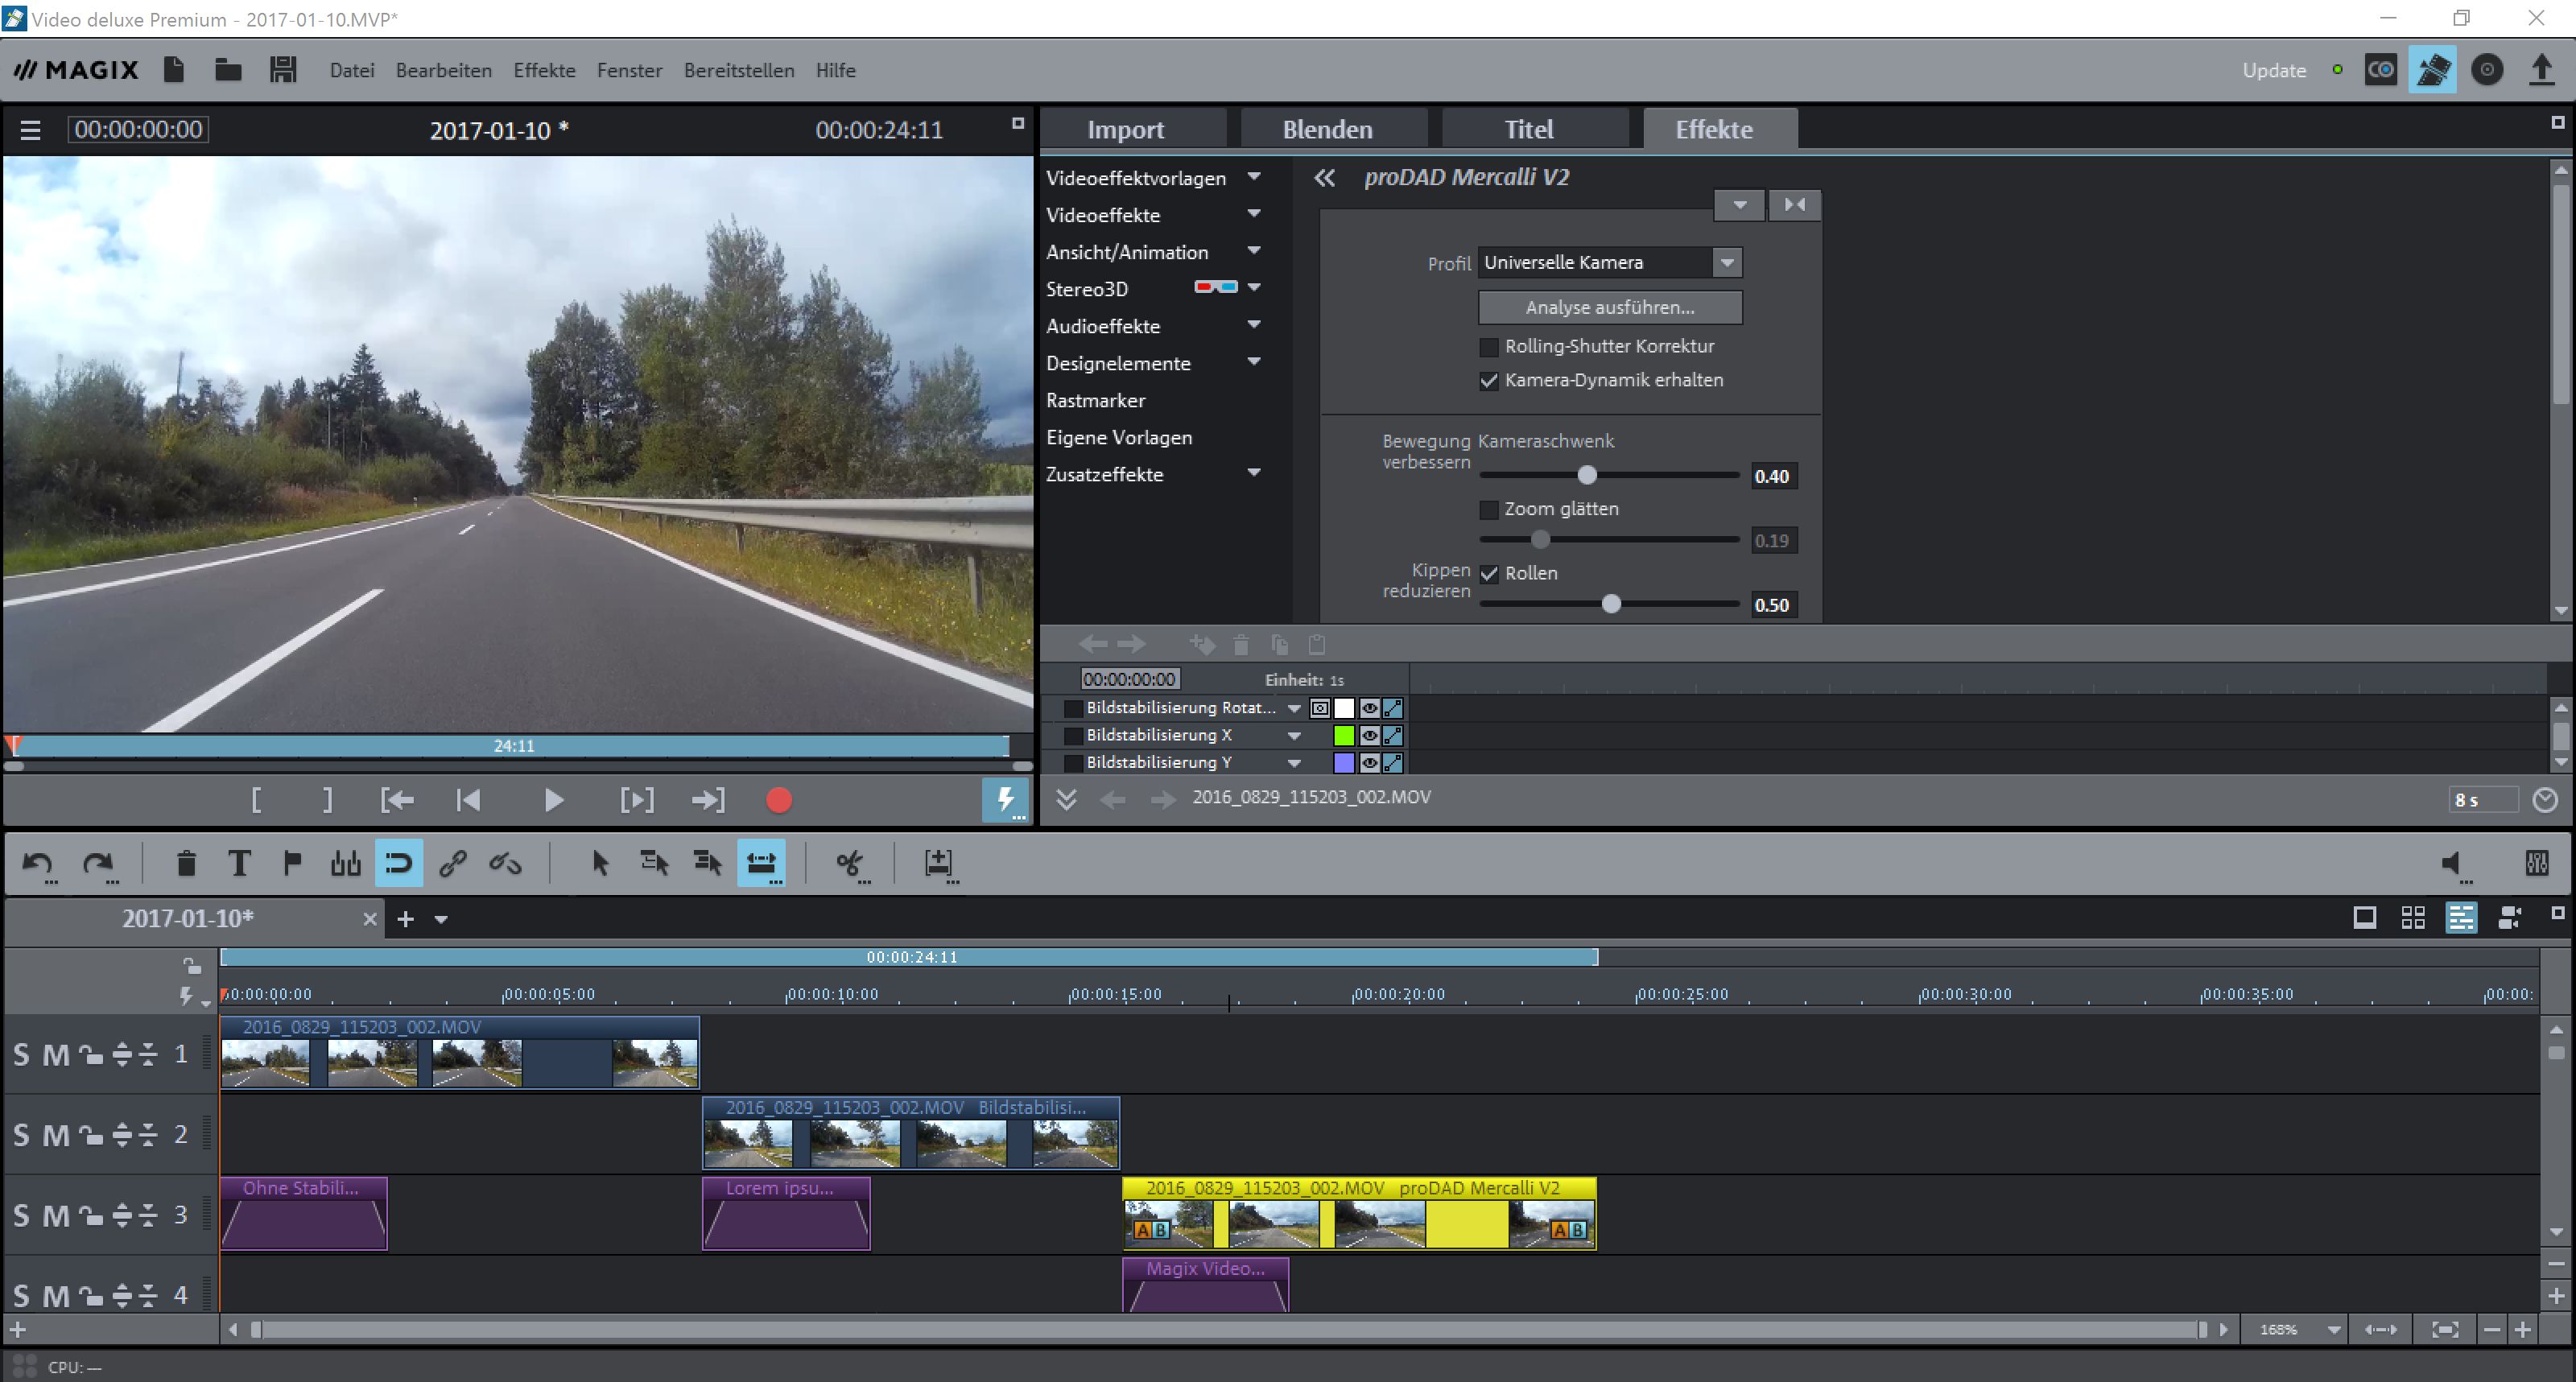Uncheck the Rollen checkbox
Screen dimensions: 2576x1382
[x=1489, y=574]
